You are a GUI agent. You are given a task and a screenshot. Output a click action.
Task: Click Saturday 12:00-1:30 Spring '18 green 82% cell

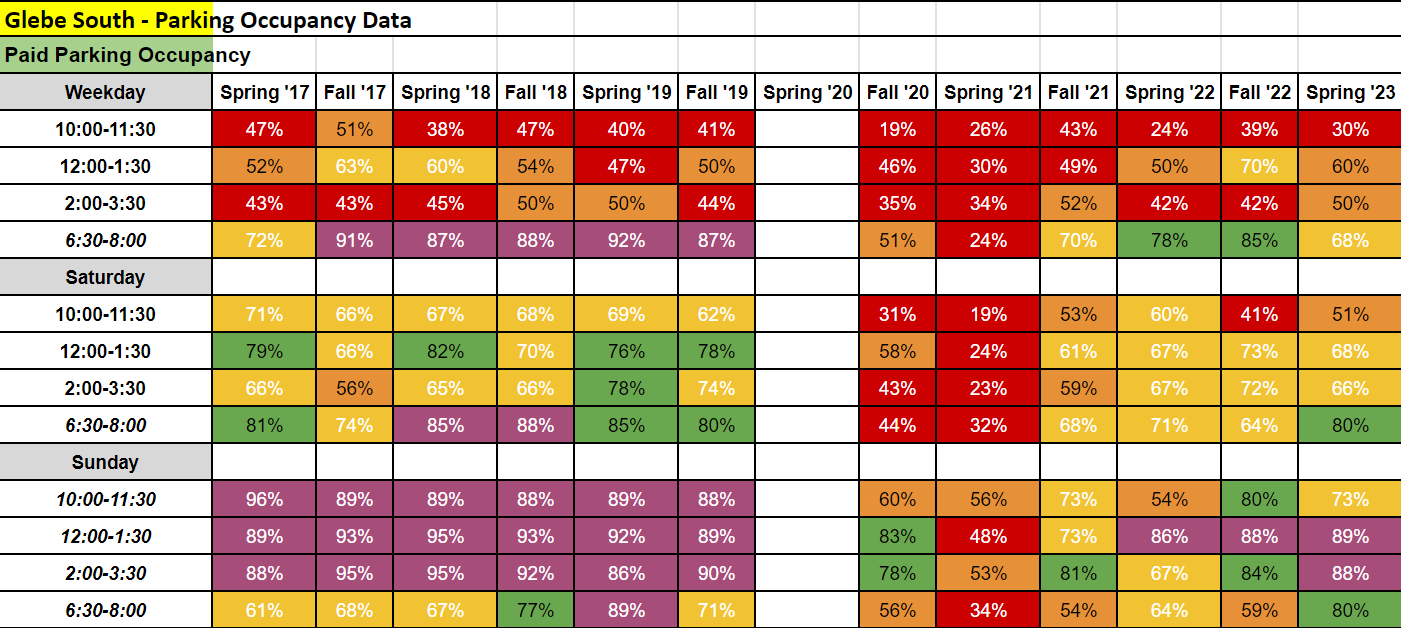445,351
